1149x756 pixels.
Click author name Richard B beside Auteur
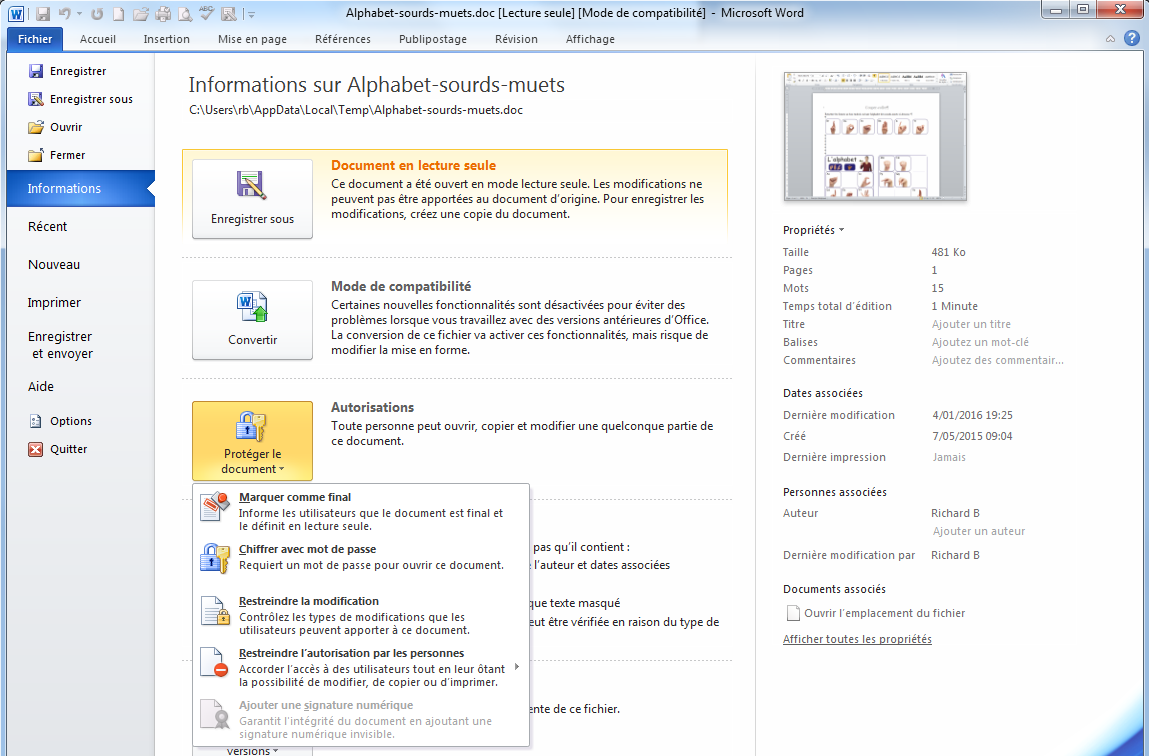[x=956, y=513]
